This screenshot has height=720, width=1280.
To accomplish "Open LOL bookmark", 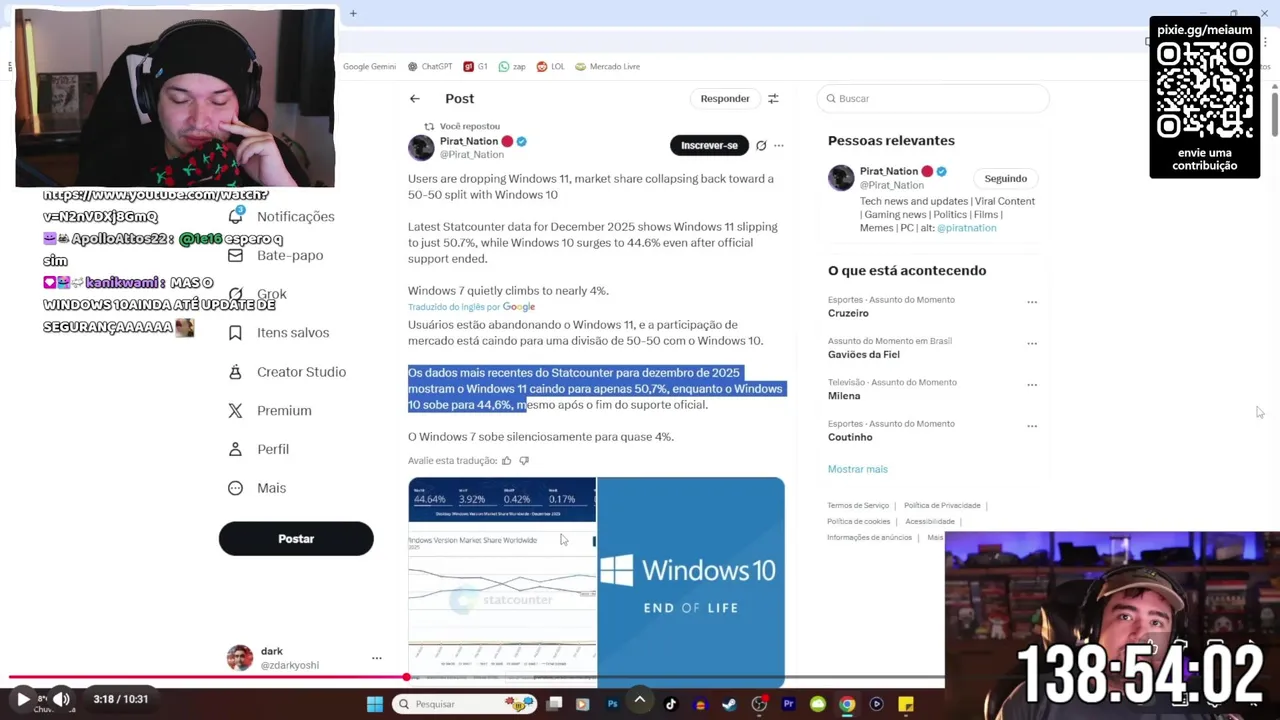I will (551, 67).
